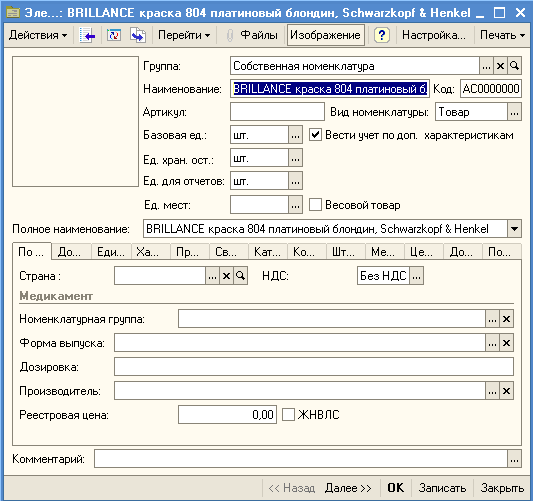Open Ед. мест ellipsis selector
The width and height of the screenshot is (533, 501).
pos(295,205)
